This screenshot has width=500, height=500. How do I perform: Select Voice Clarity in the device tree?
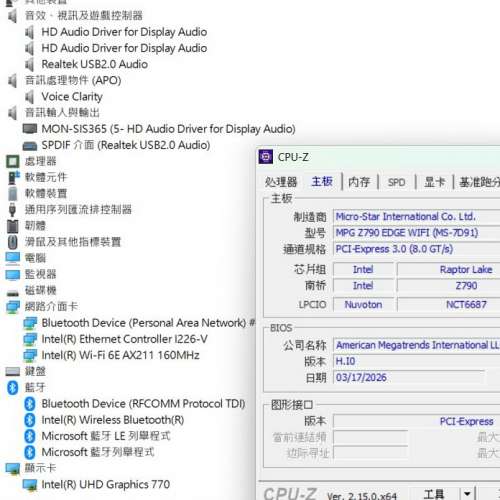(x=72, y=97)
